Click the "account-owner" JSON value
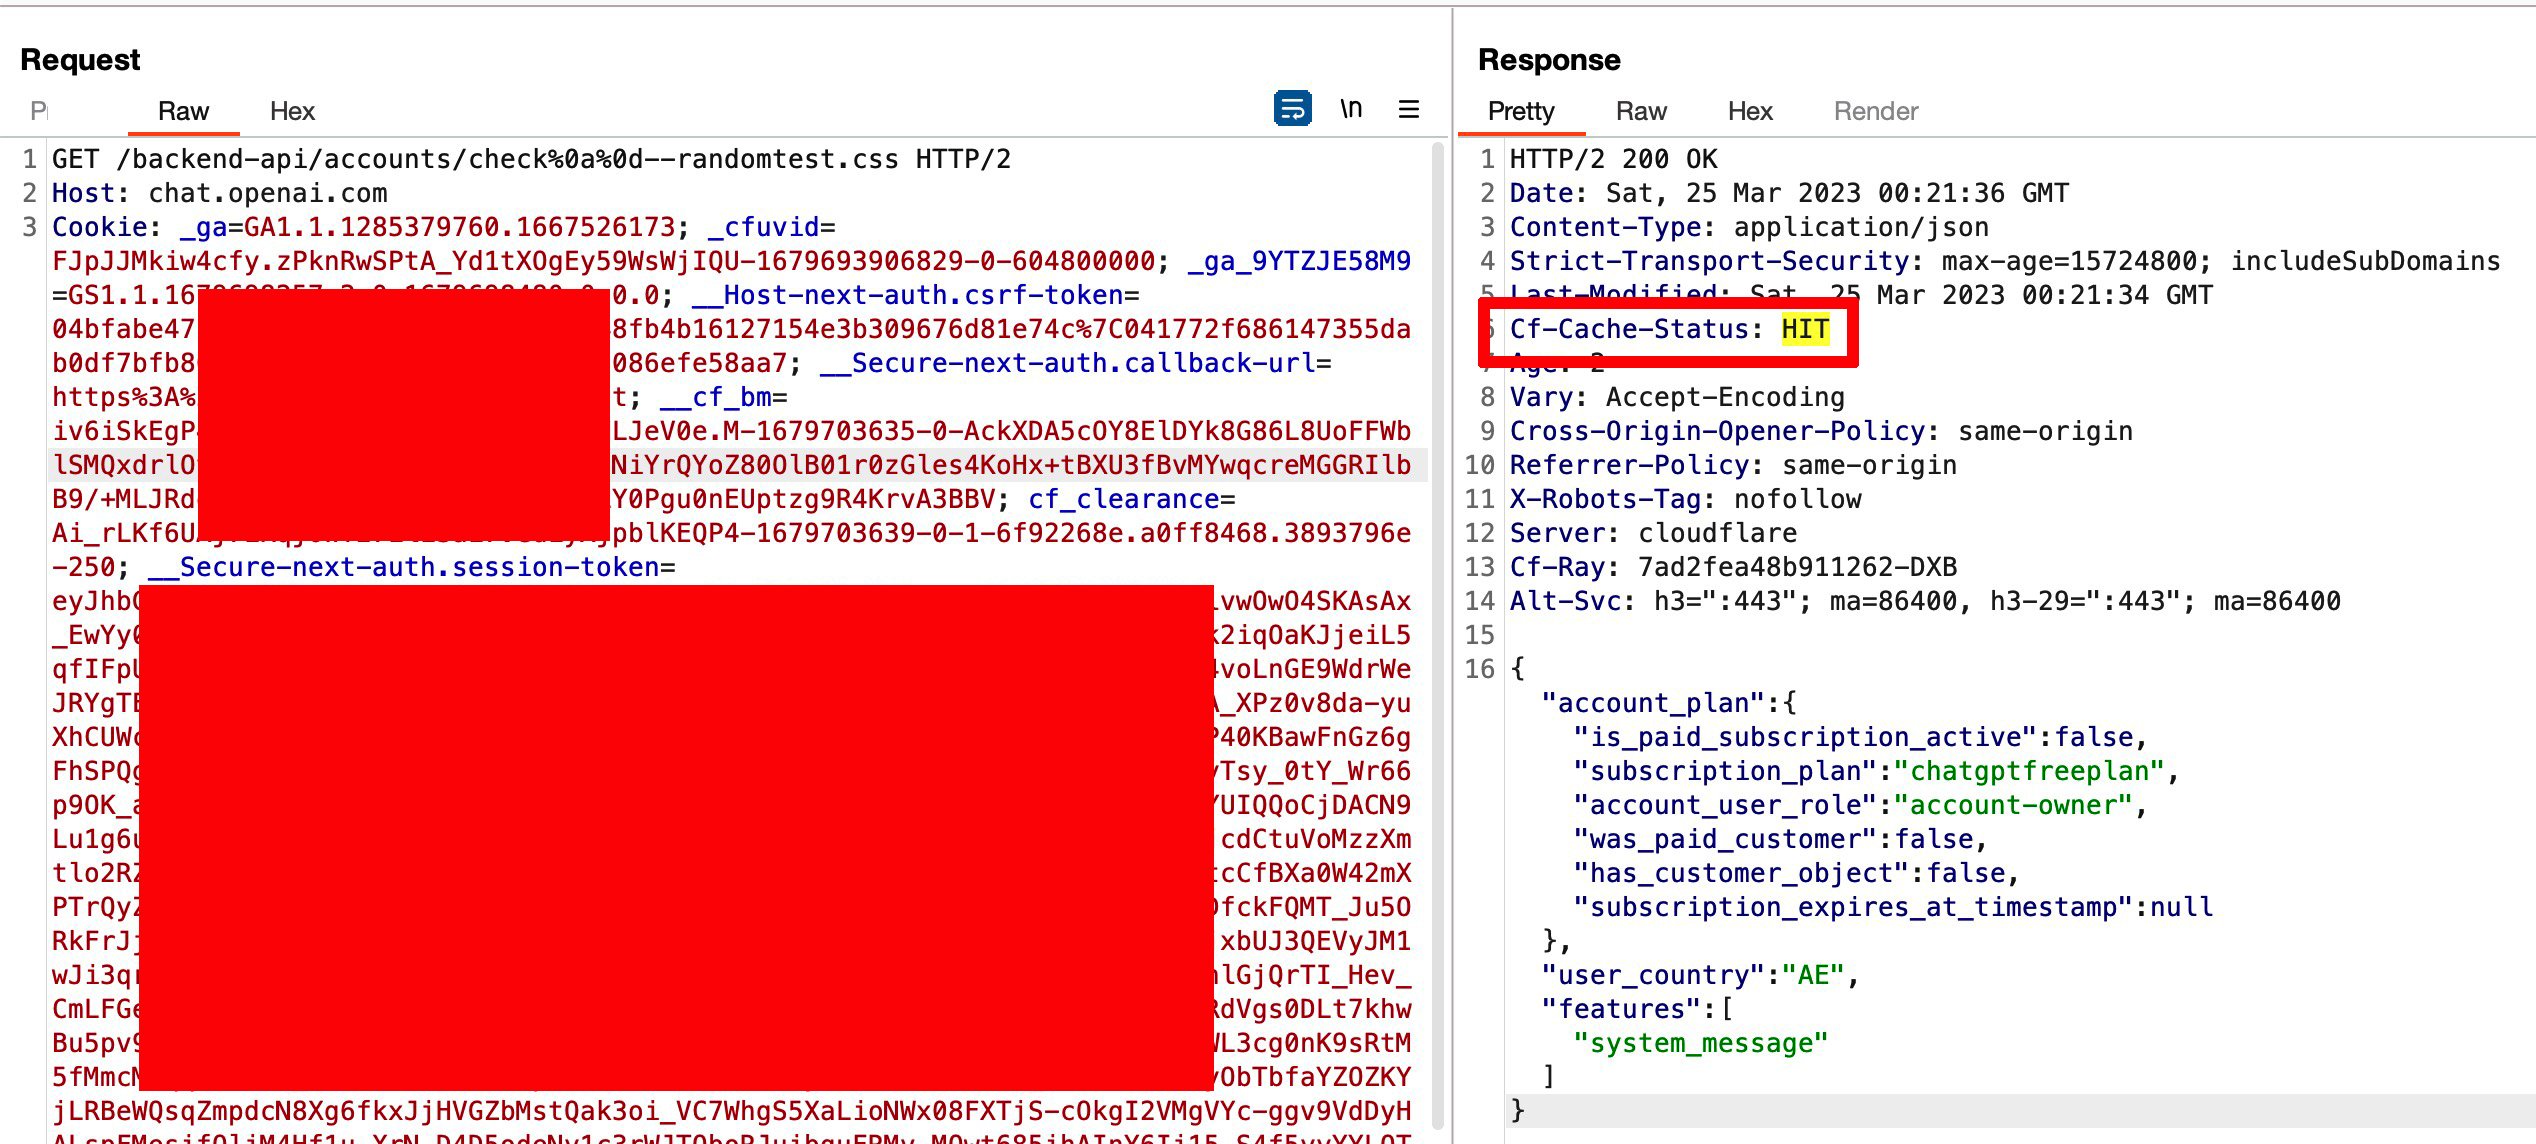2536x1144 pixels. tap(2013, 805)
